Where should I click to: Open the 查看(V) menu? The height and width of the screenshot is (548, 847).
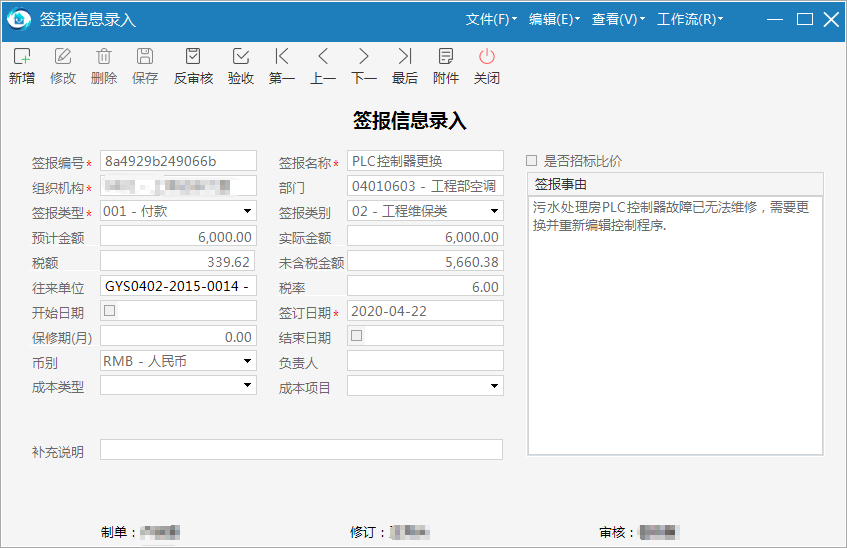[x=618, y=19]
